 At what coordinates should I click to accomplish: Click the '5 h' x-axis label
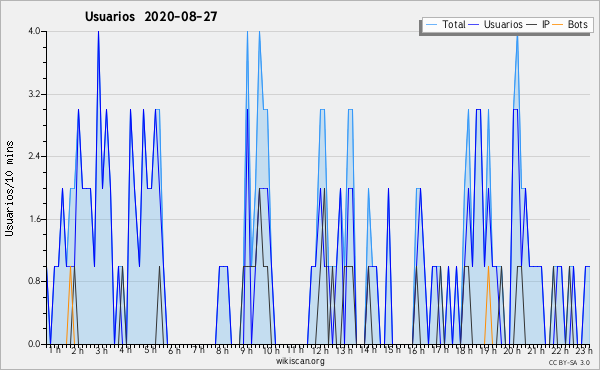150,350
